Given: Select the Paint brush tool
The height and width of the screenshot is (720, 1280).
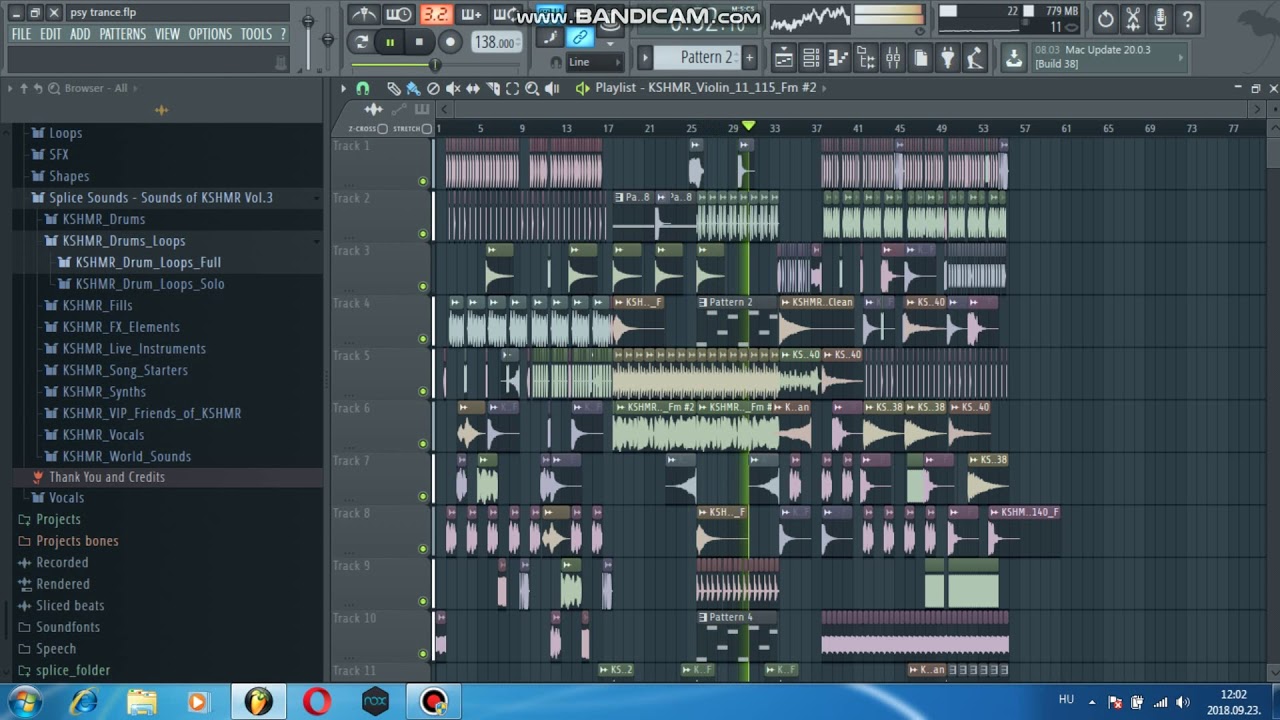Looking at the screenshot, I should coord(413,88).
